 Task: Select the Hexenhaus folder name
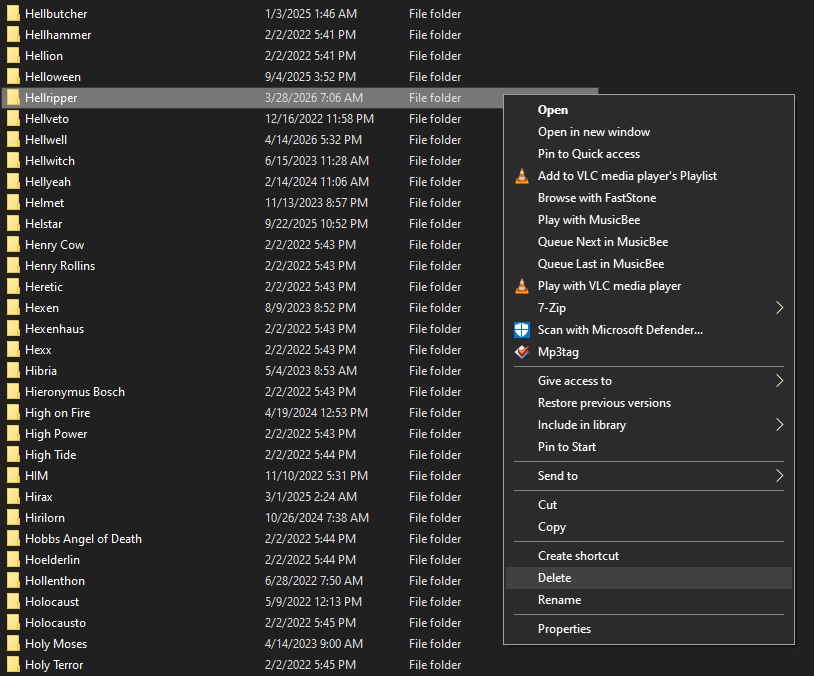[55, 329]
